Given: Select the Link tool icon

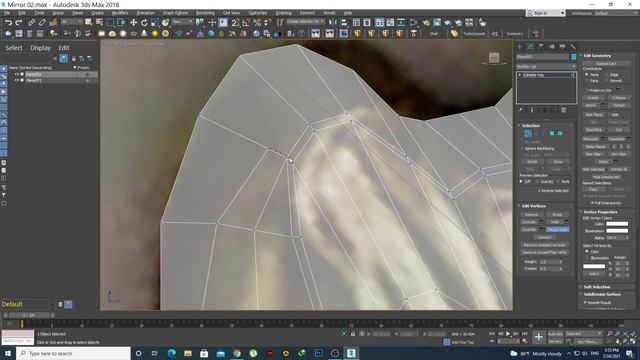Looking at the screenshot, I should coord(31,22).
